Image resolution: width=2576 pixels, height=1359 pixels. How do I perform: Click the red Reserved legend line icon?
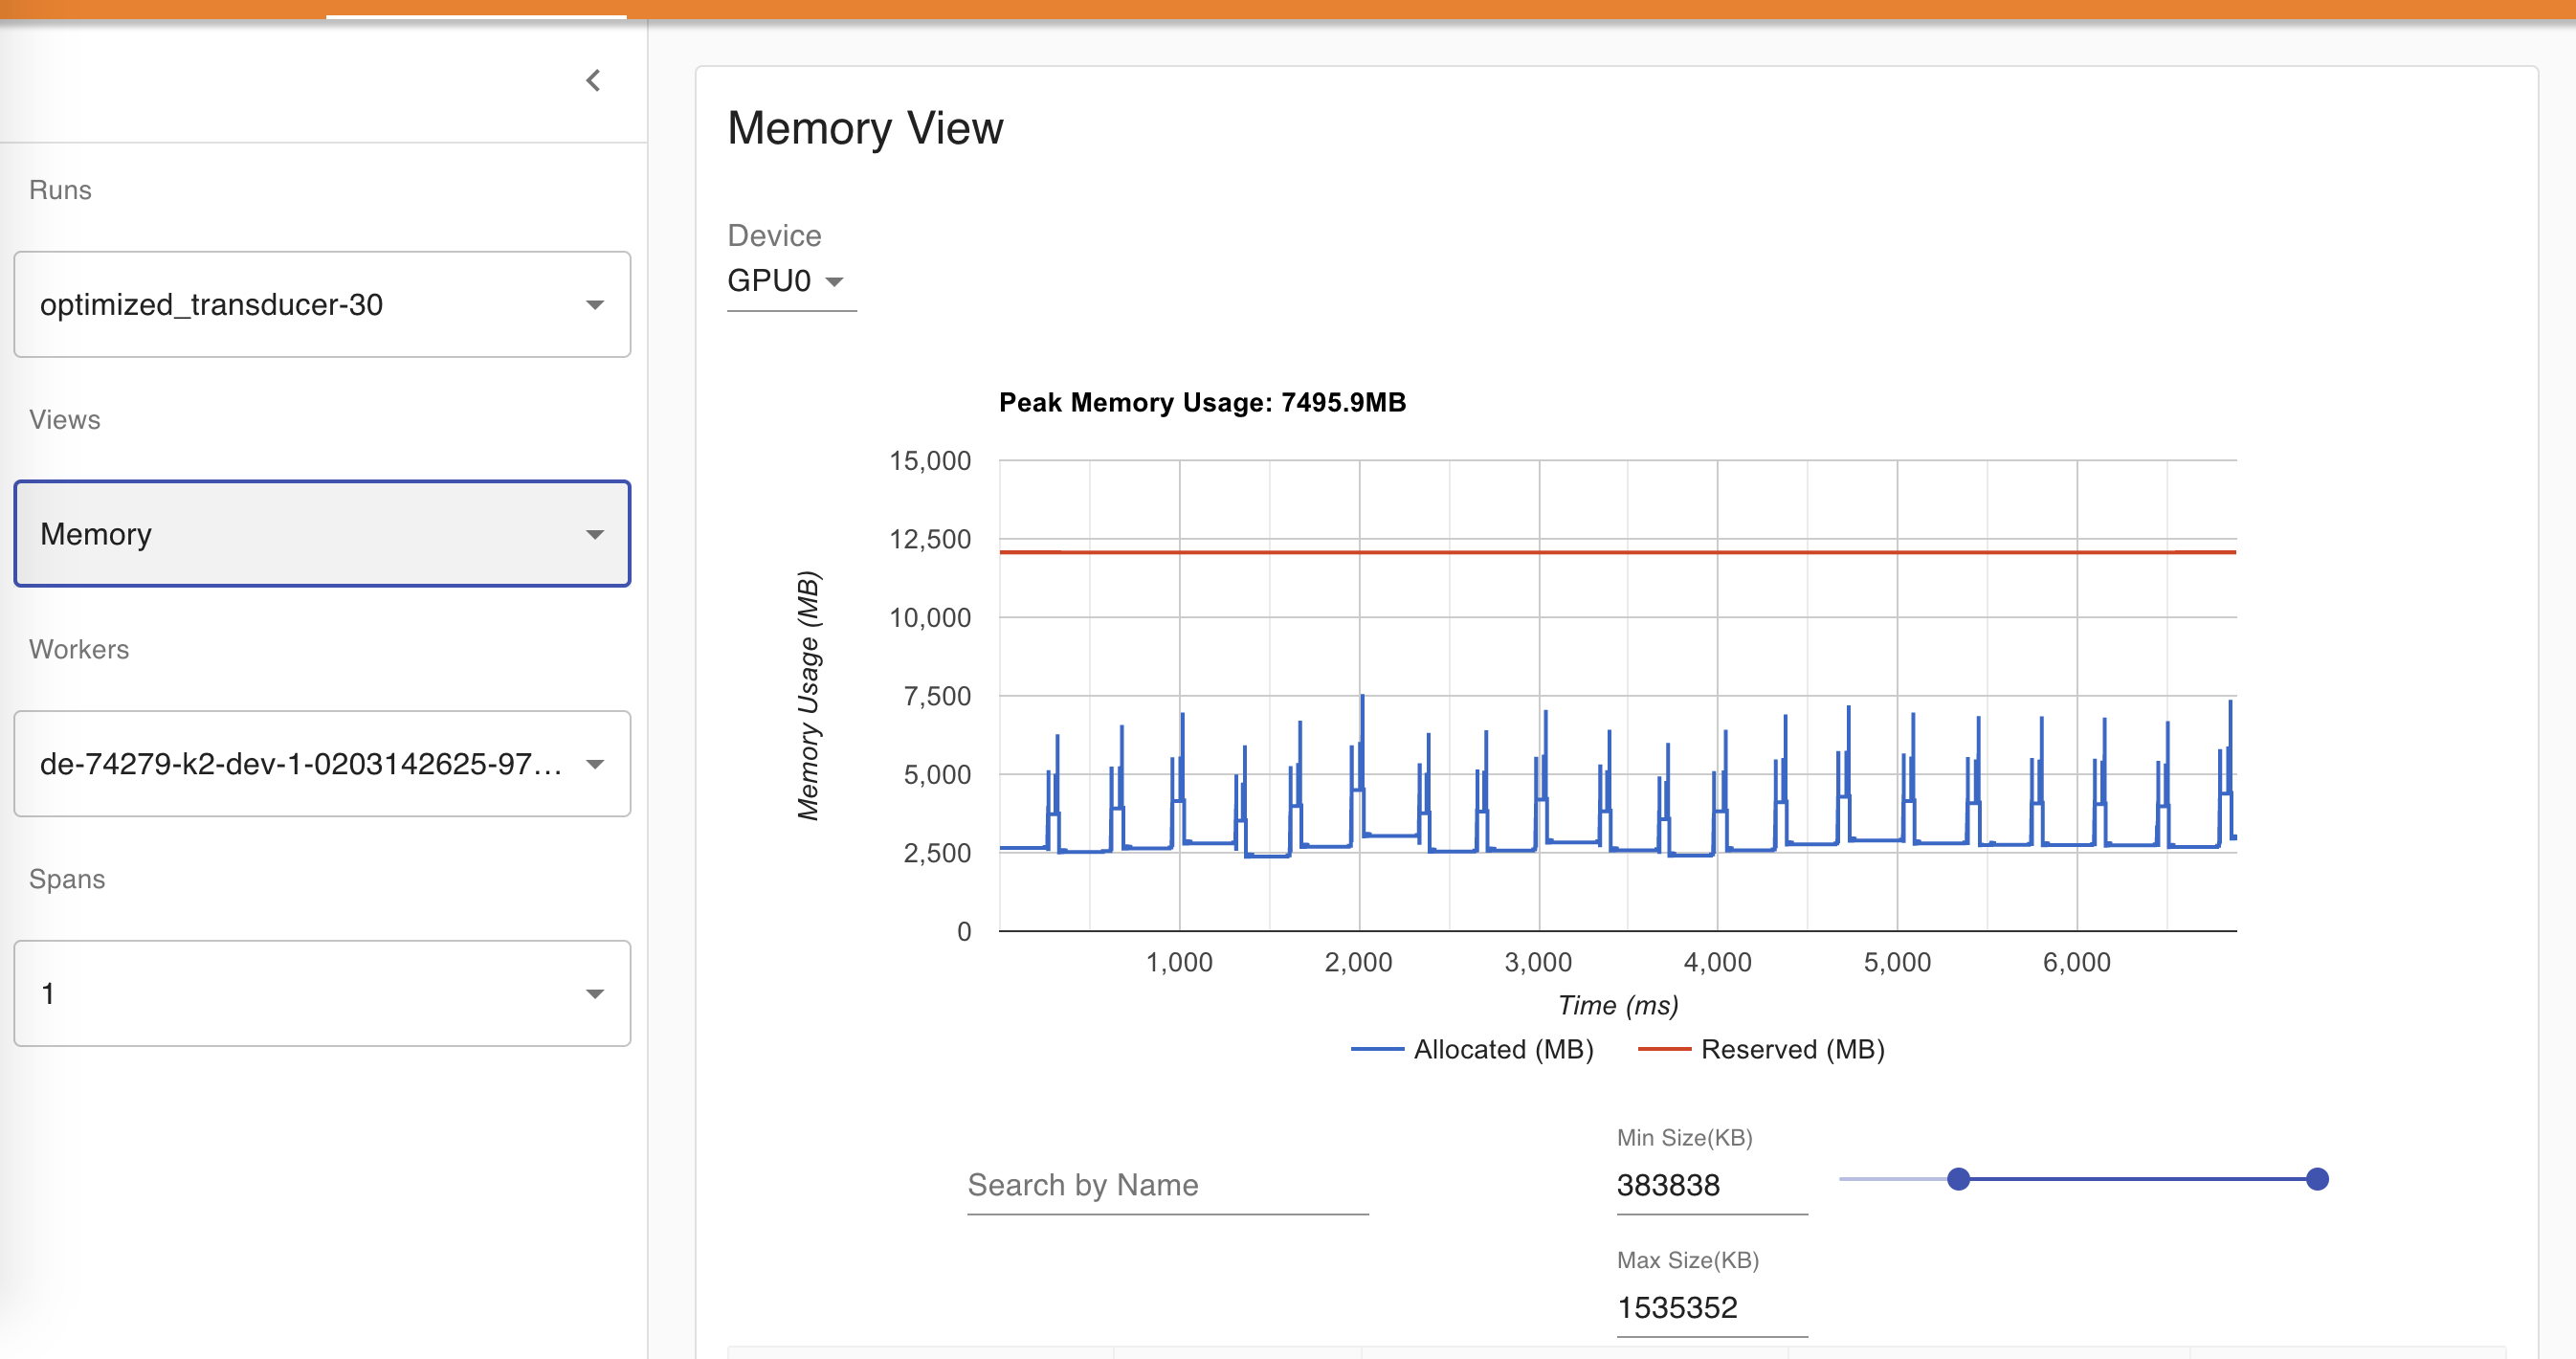(1663, 1049)
